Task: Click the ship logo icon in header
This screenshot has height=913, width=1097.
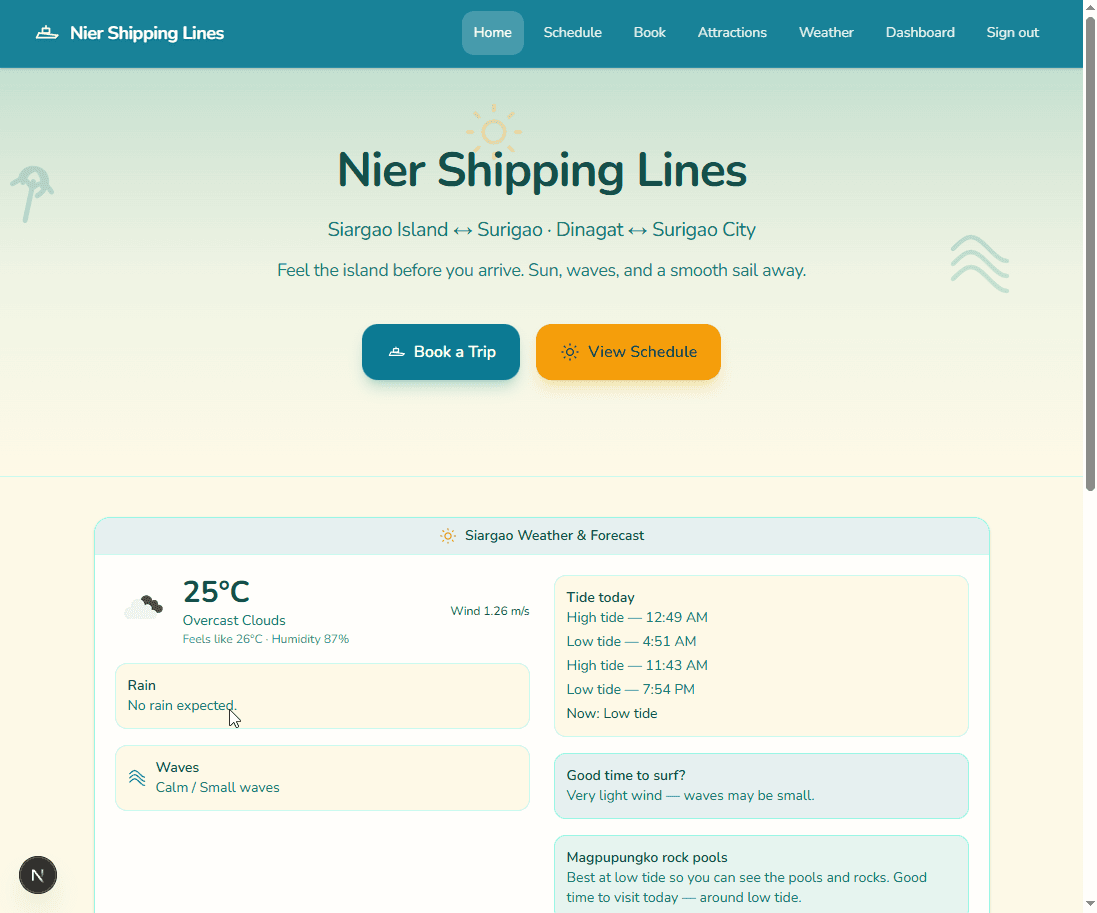Action: pyautogui.click(x=47, y=33)
